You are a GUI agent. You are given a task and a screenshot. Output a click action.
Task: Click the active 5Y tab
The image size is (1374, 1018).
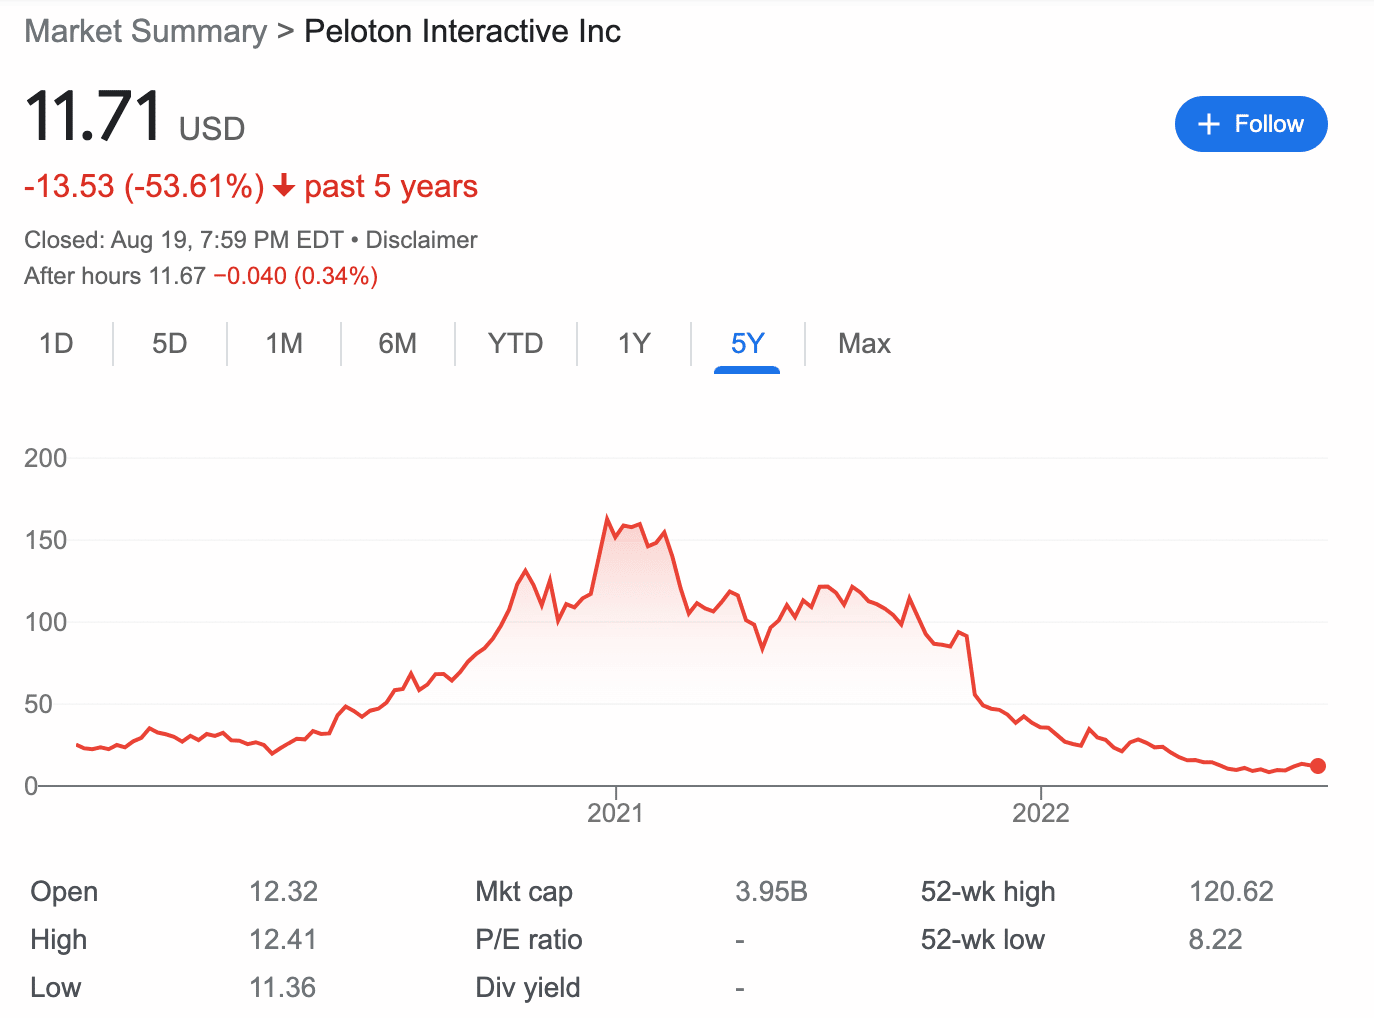(747, 344)
